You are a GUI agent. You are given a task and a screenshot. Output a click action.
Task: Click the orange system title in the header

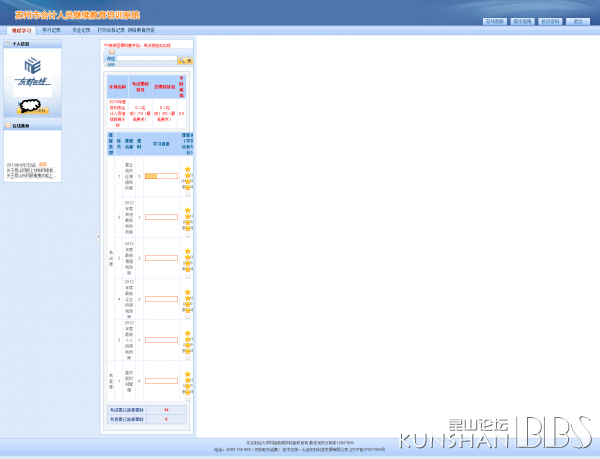coord(77,15)
